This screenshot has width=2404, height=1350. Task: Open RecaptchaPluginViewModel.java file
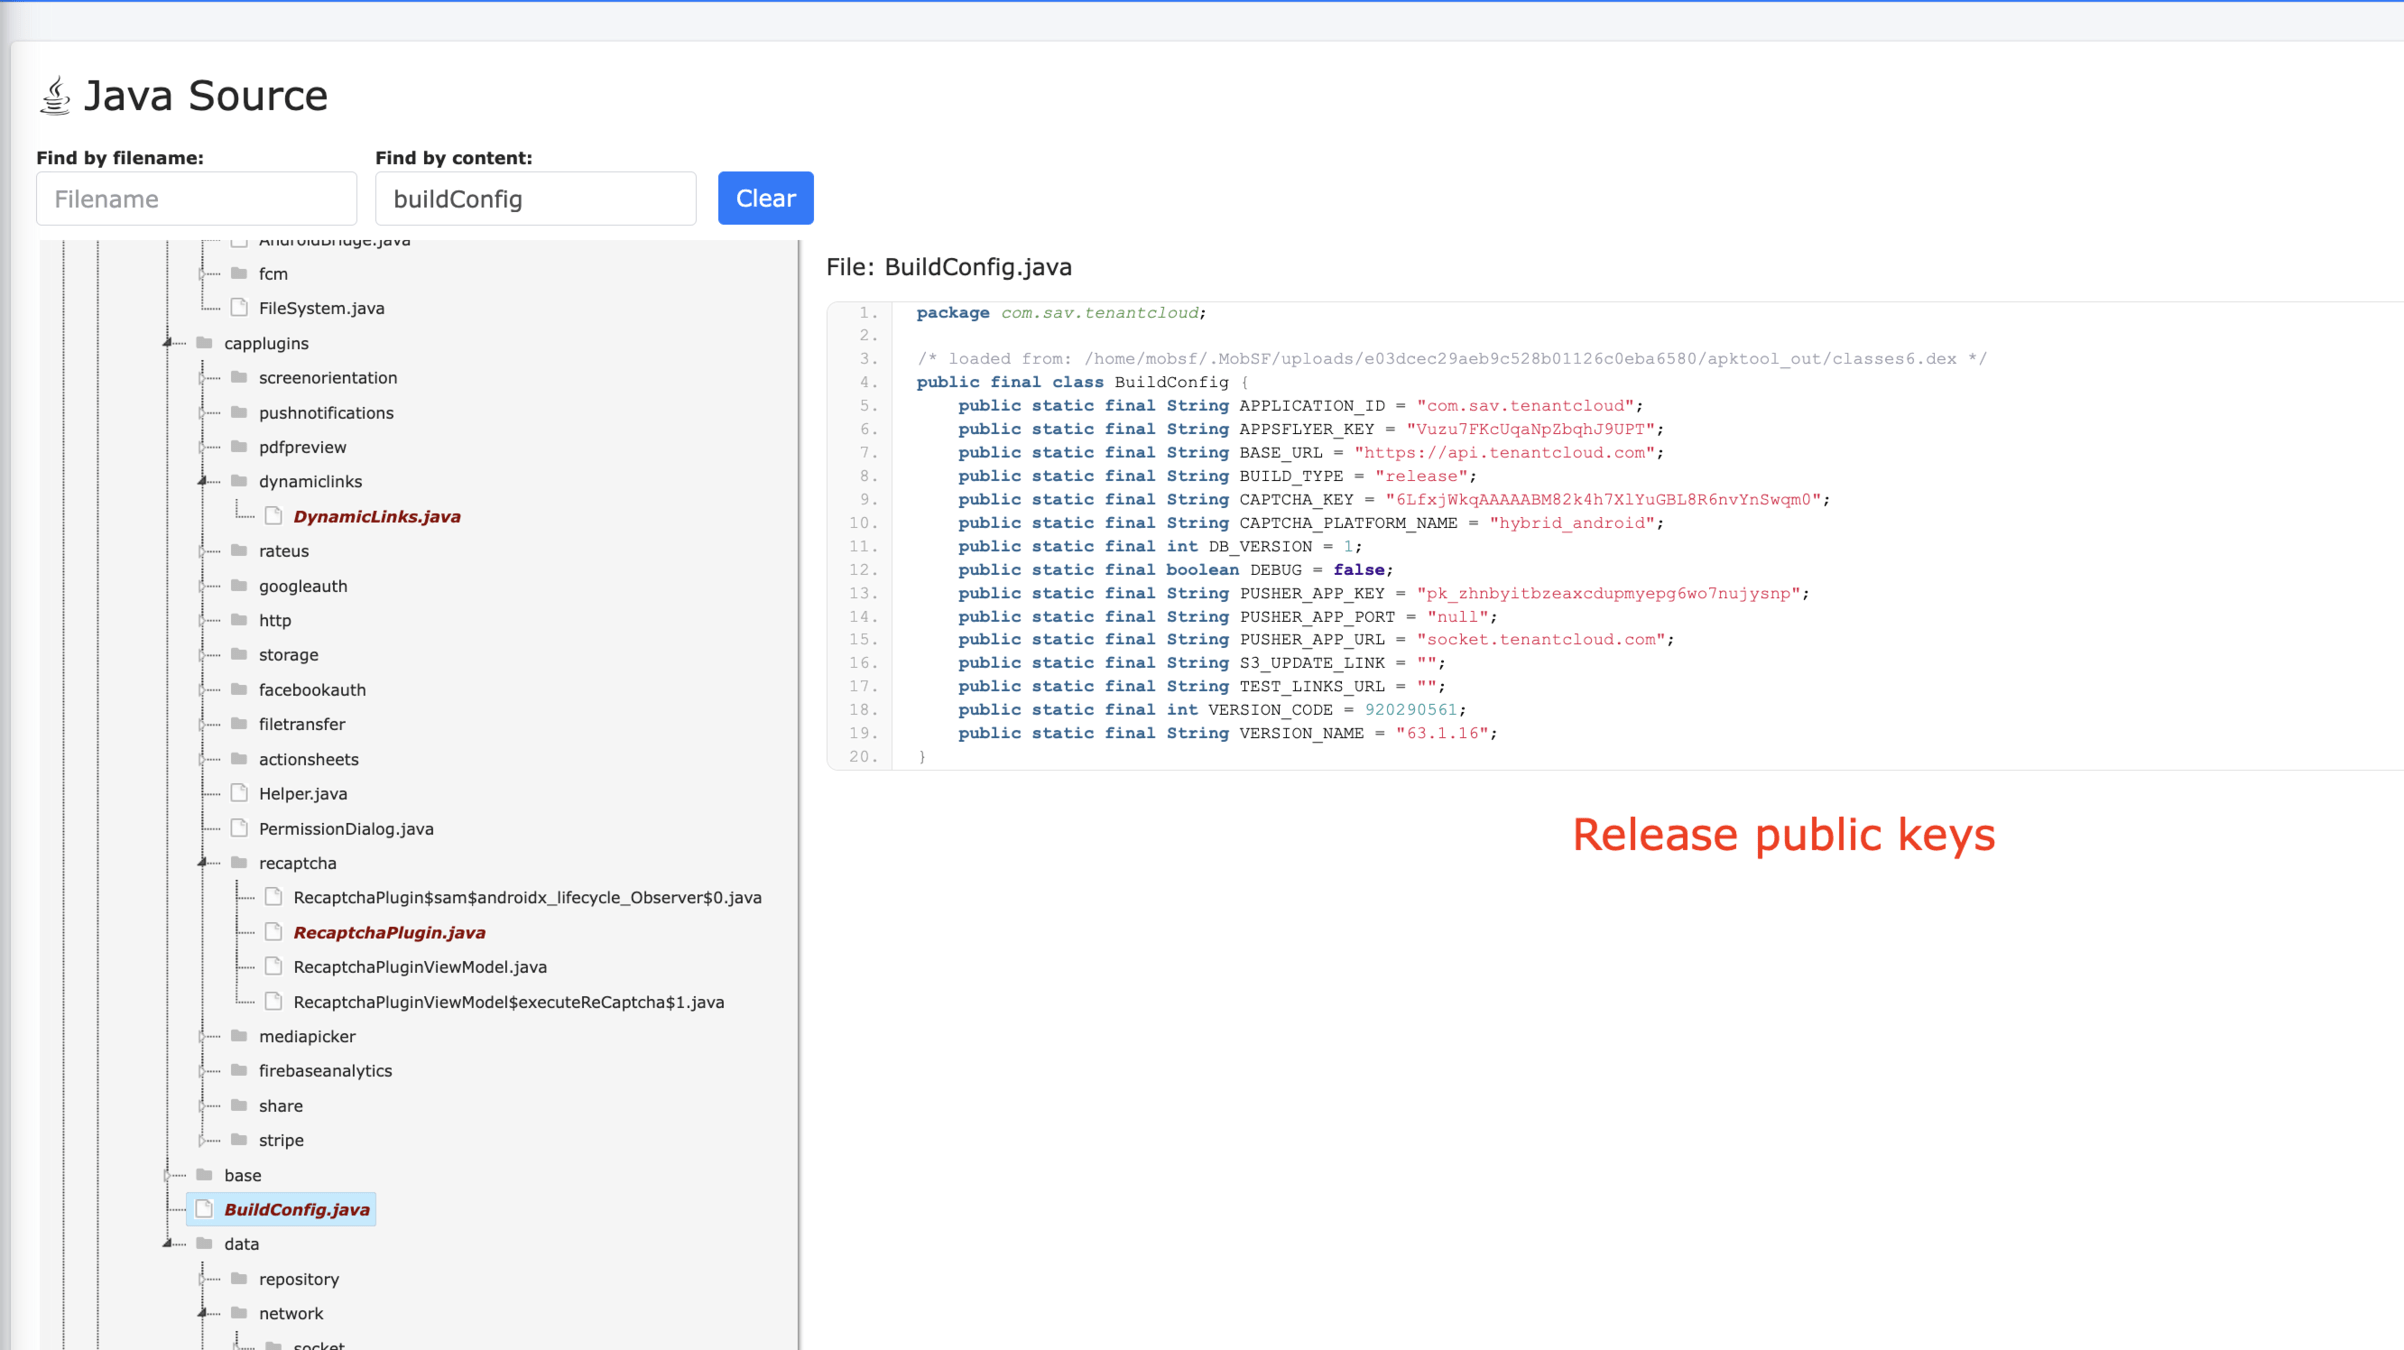click(x=420, y=966)
